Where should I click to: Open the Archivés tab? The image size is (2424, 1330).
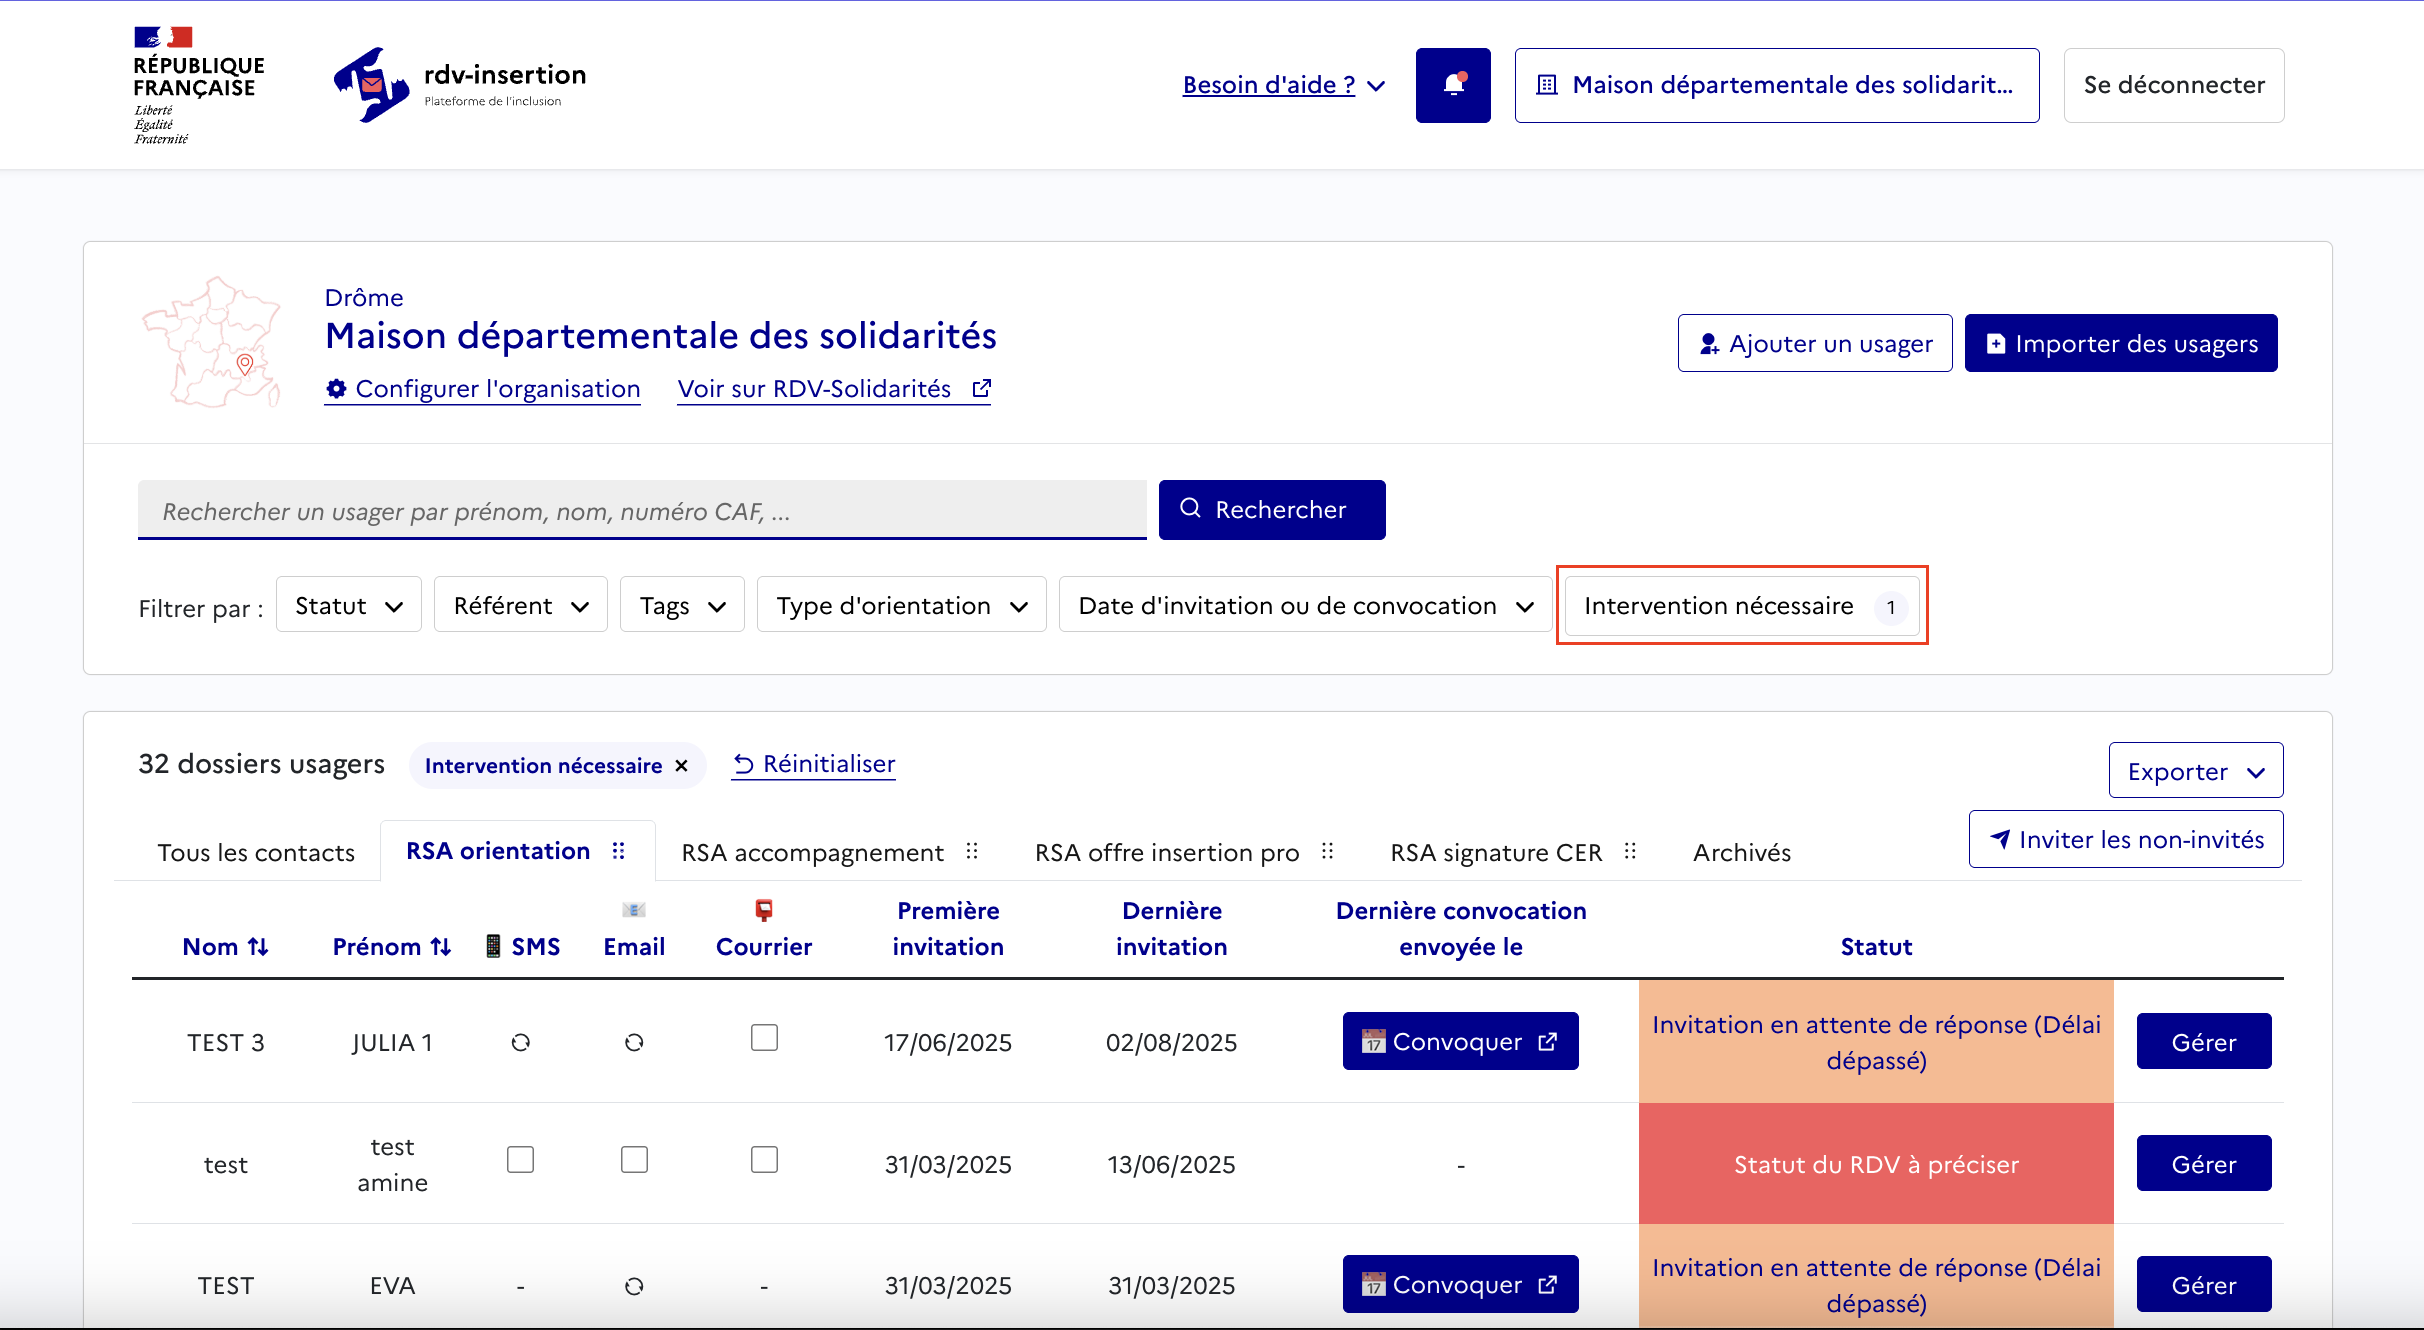point(1741,852)
